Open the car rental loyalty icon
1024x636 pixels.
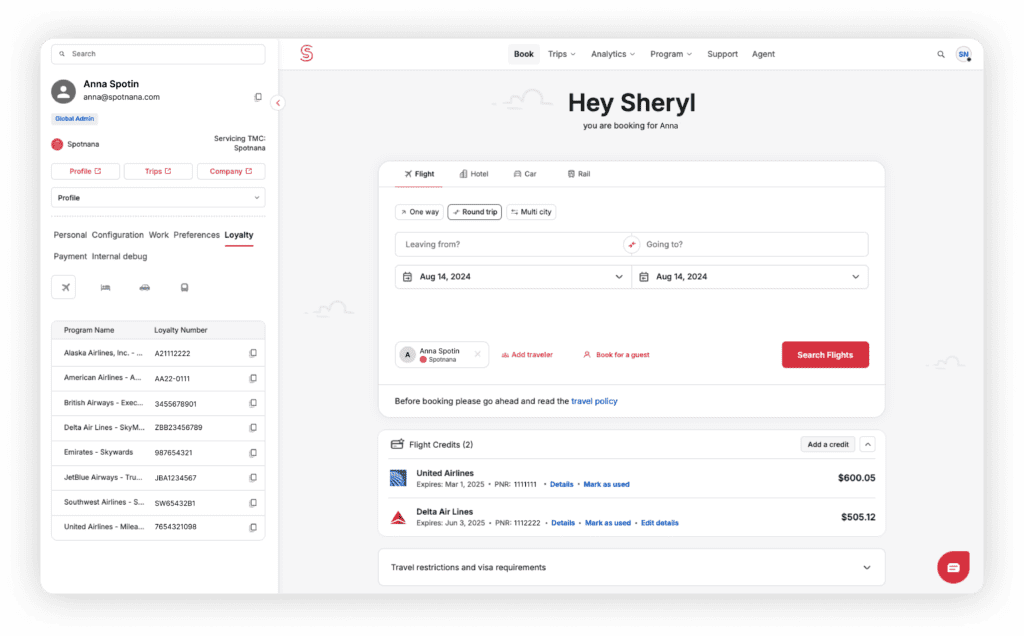[x=144, y=287]
